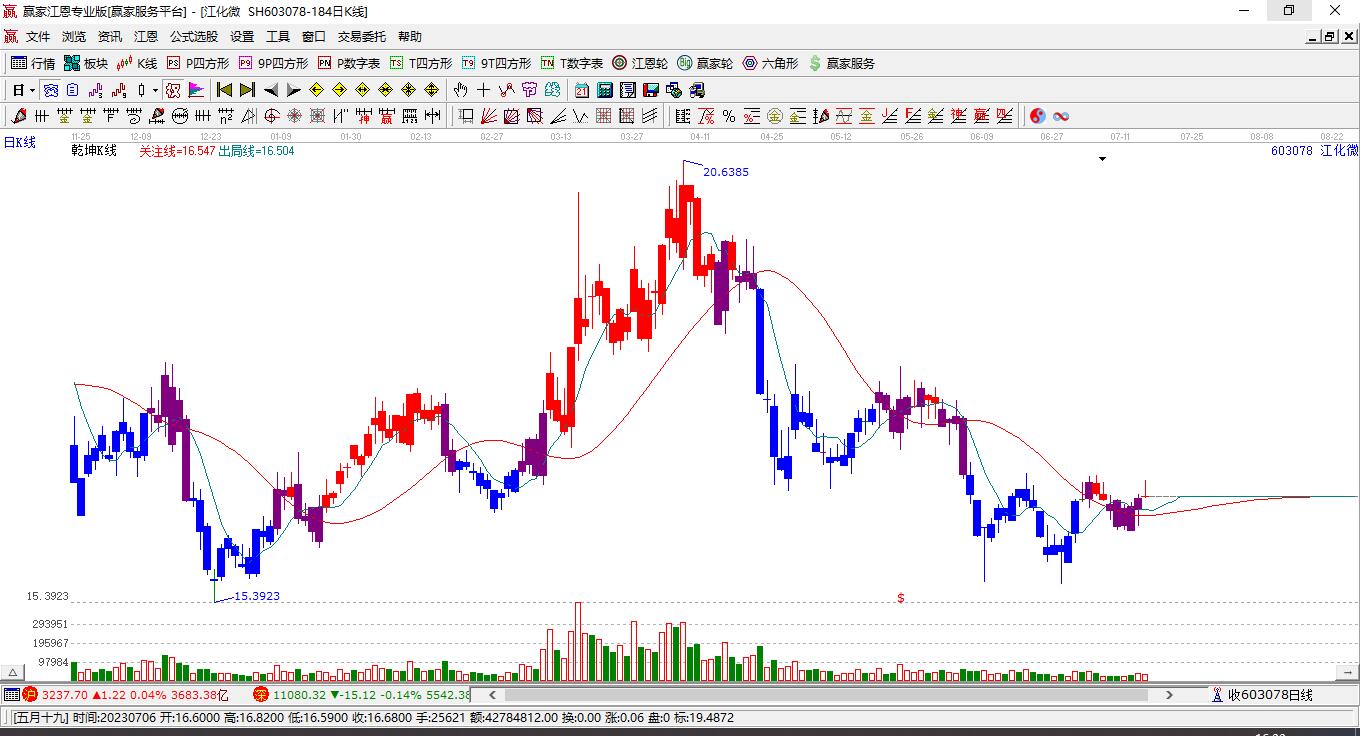Click the blue infinity symbol icon
The width and height of the screenshot is (1360, 736).
coord(1062,116)
